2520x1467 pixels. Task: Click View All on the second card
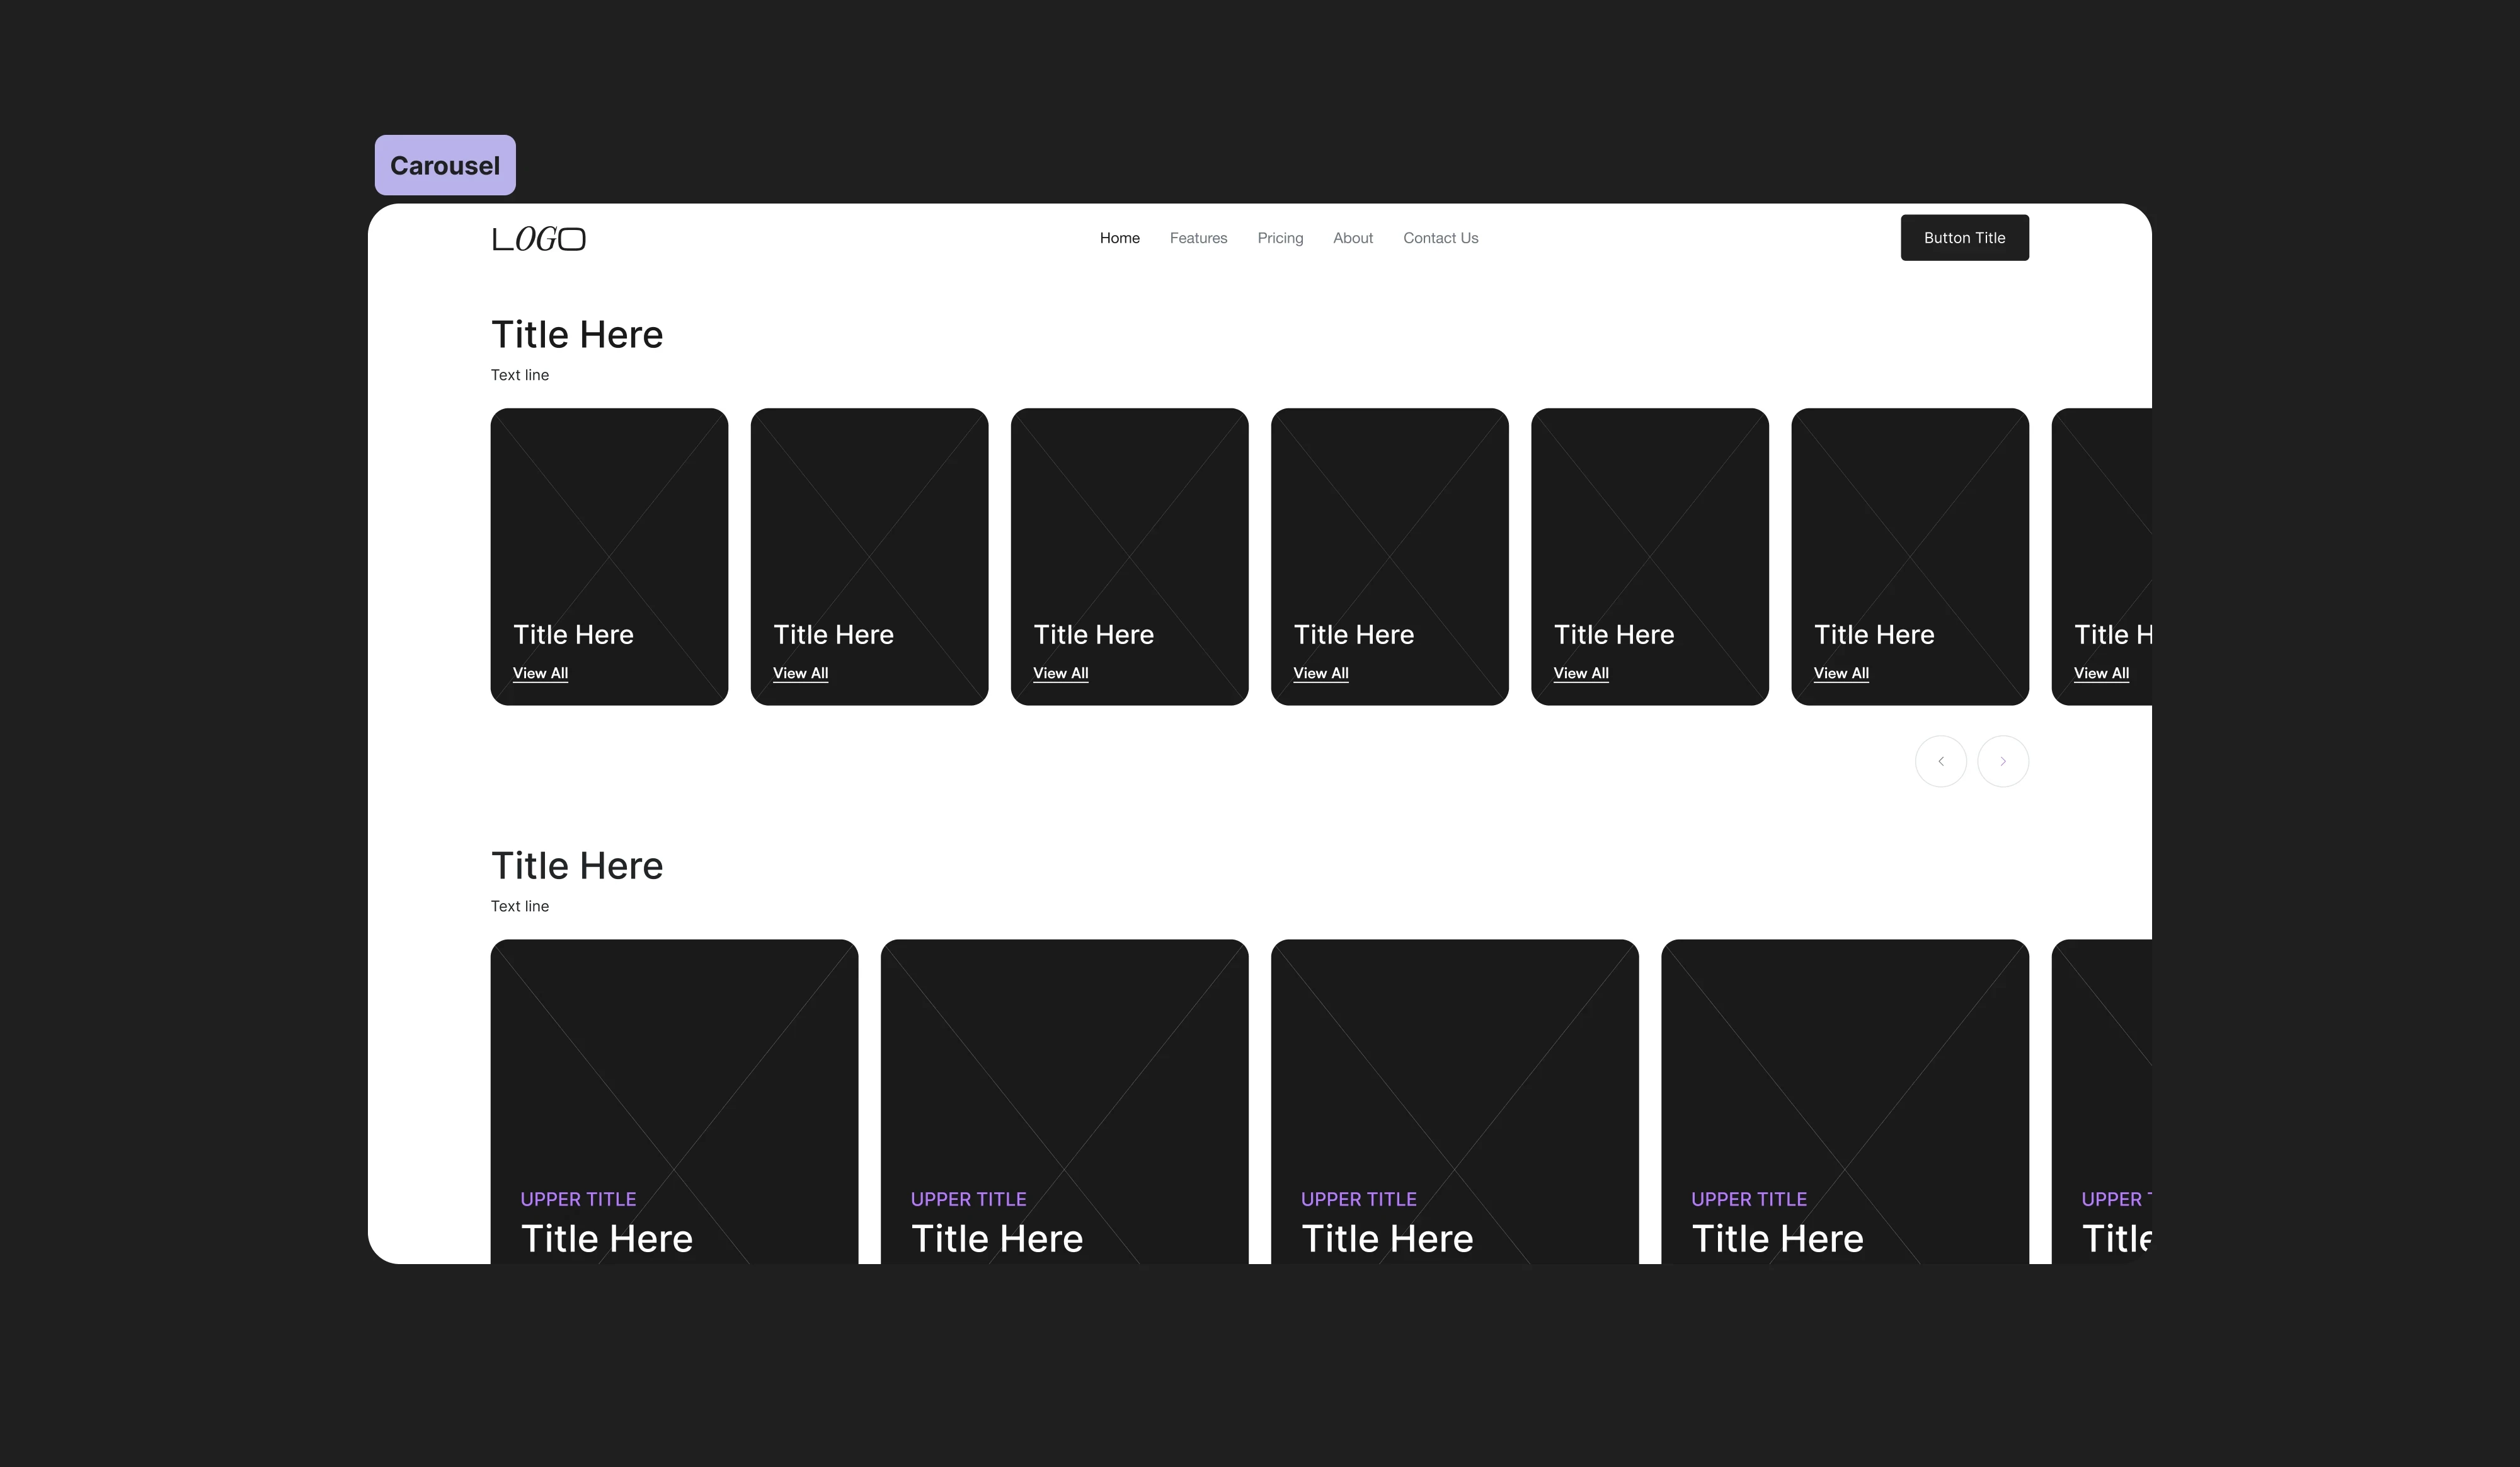[x=800, y=673]
